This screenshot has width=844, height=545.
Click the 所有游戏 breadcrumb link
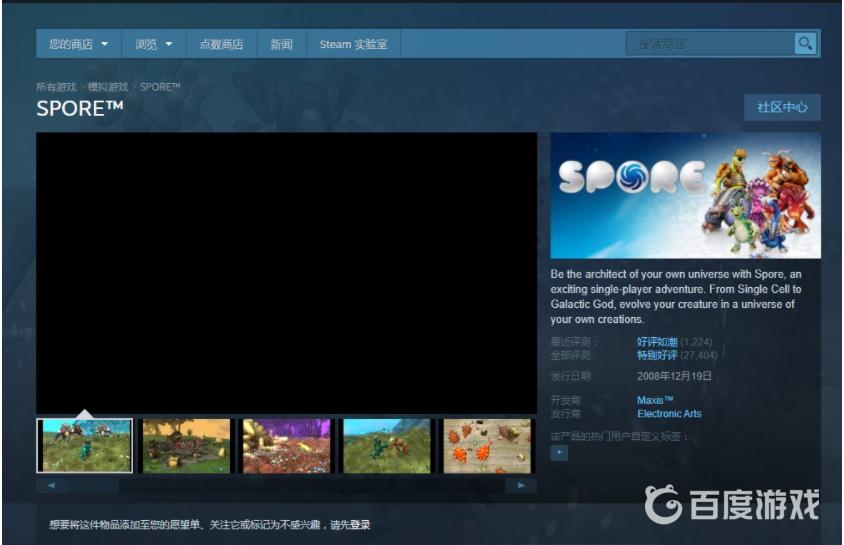56,87
